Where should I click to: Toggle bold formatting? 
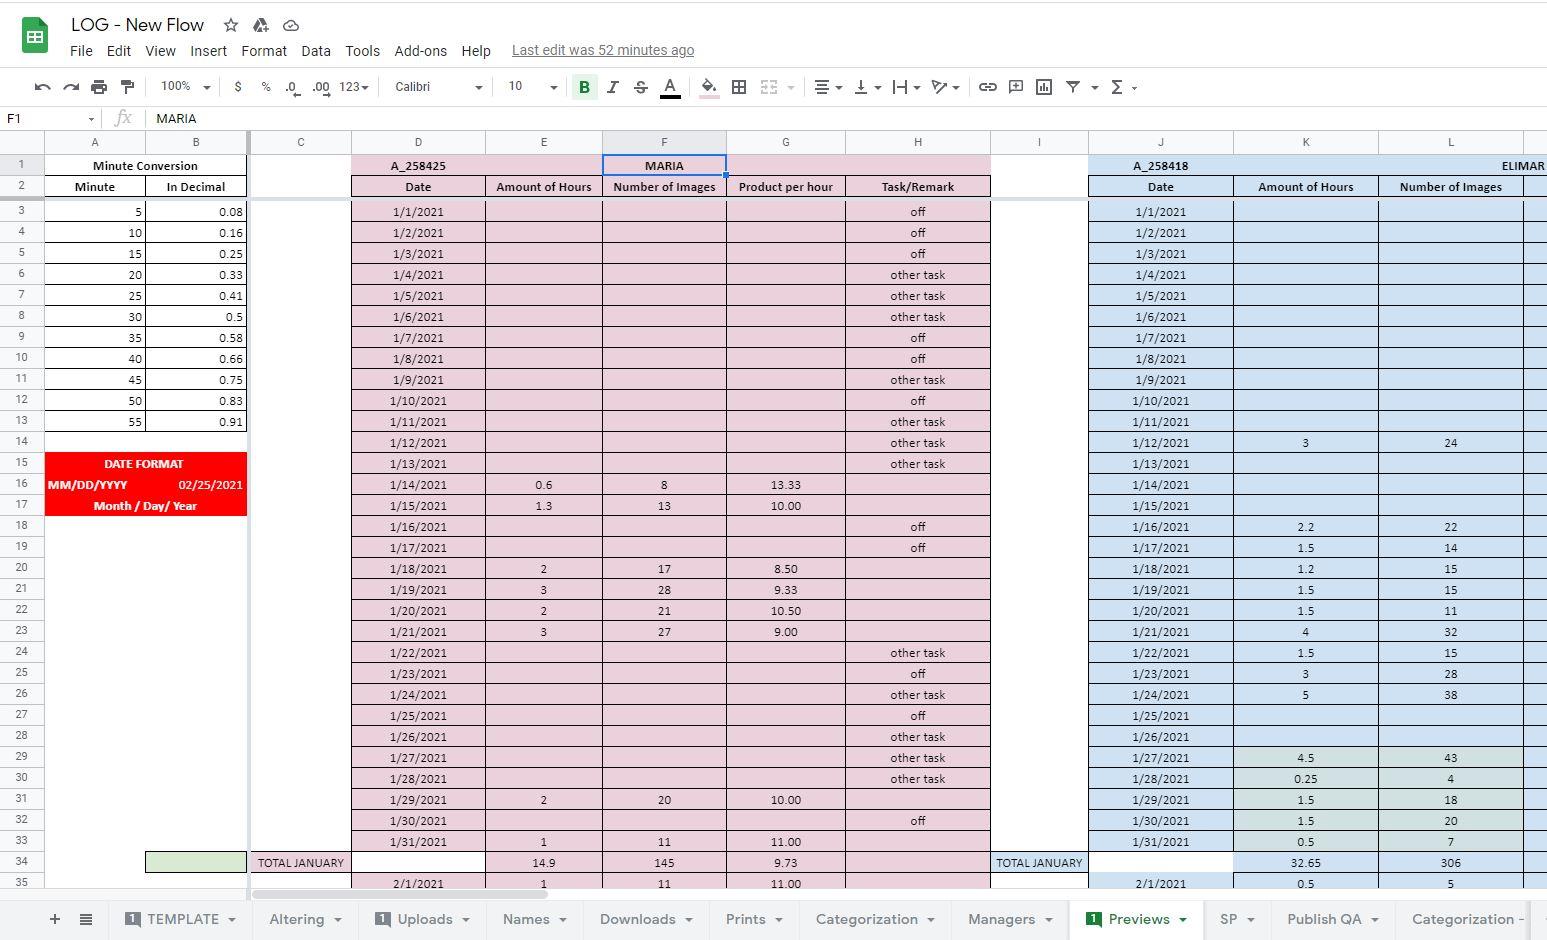coord(584,87)
